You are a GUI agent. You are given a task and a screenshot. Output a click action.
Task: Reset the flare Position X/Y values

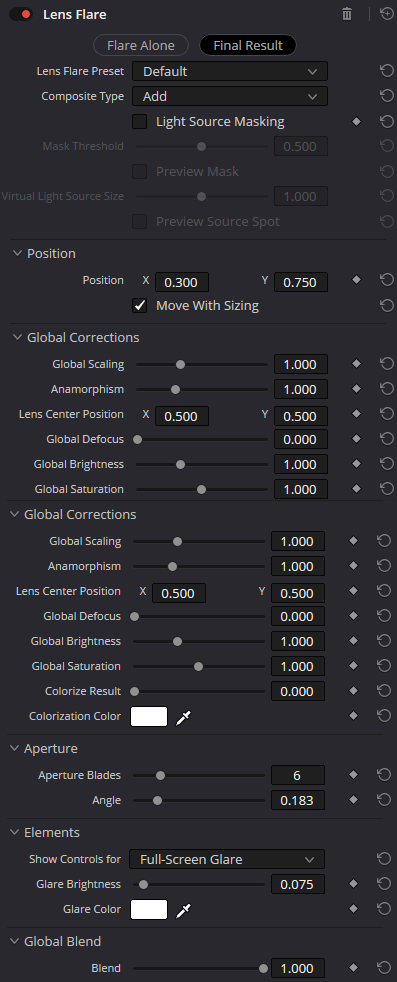[x=386, y=280]
